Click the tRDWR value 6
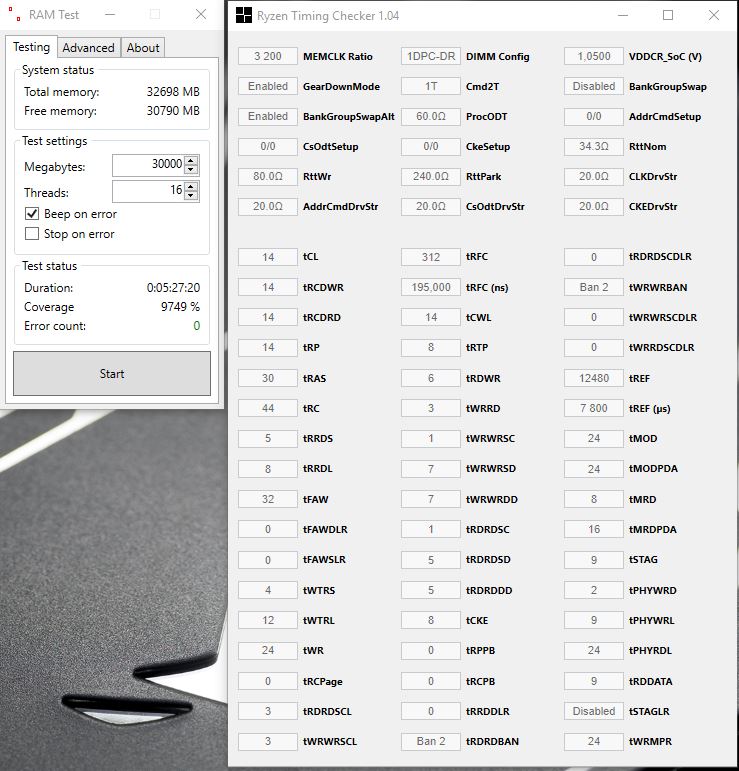This screenshot has height=771, width=739. coord(431,378)
